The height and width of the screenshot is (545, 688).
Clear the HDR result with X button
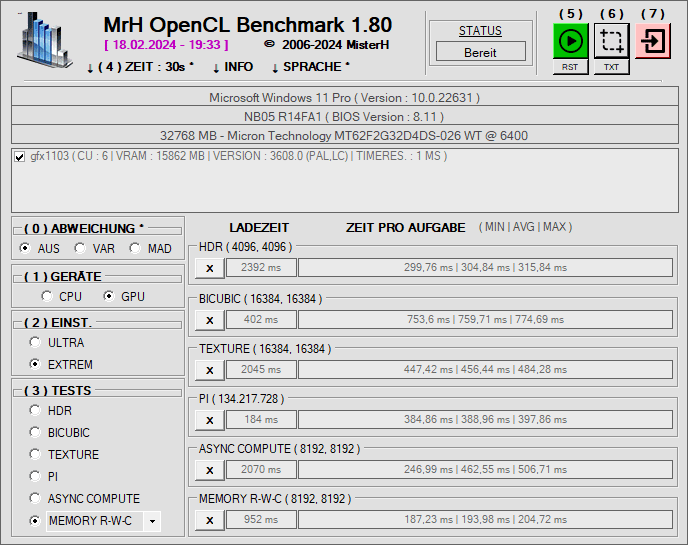tap(210, 268)
